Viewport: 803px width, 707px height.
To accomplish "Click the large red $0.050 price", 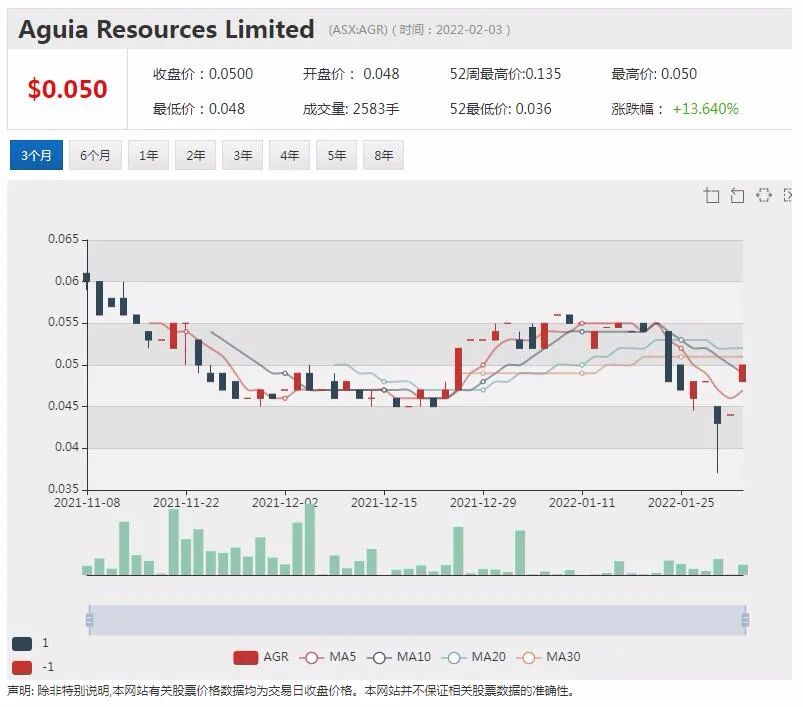I will pos(67,89).
